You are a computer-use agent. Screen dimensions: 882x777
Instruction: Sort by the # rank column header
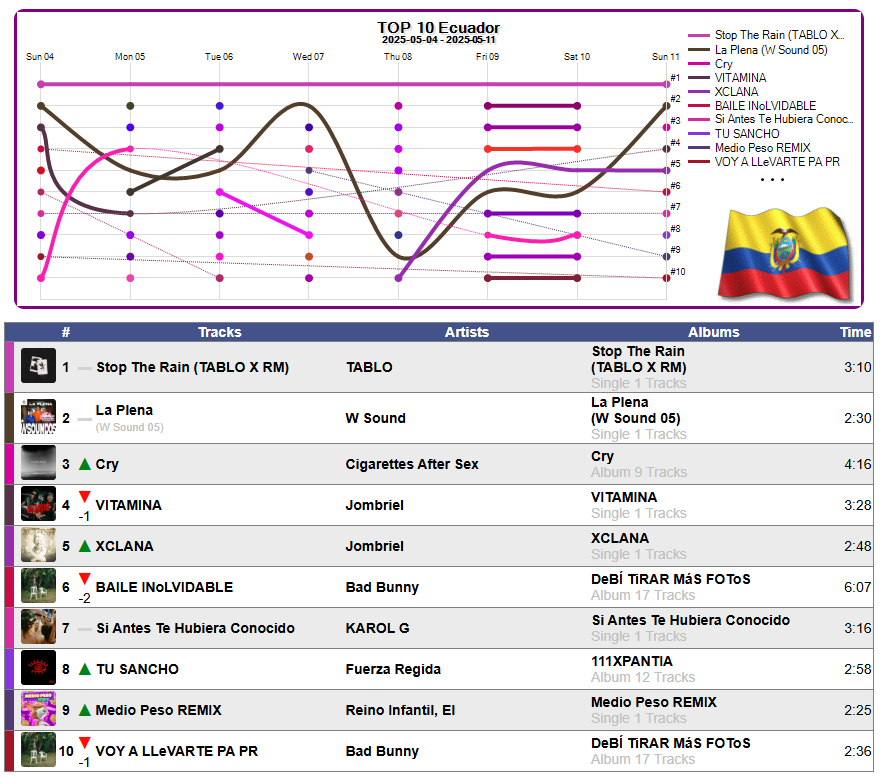[x=66, y=332]
